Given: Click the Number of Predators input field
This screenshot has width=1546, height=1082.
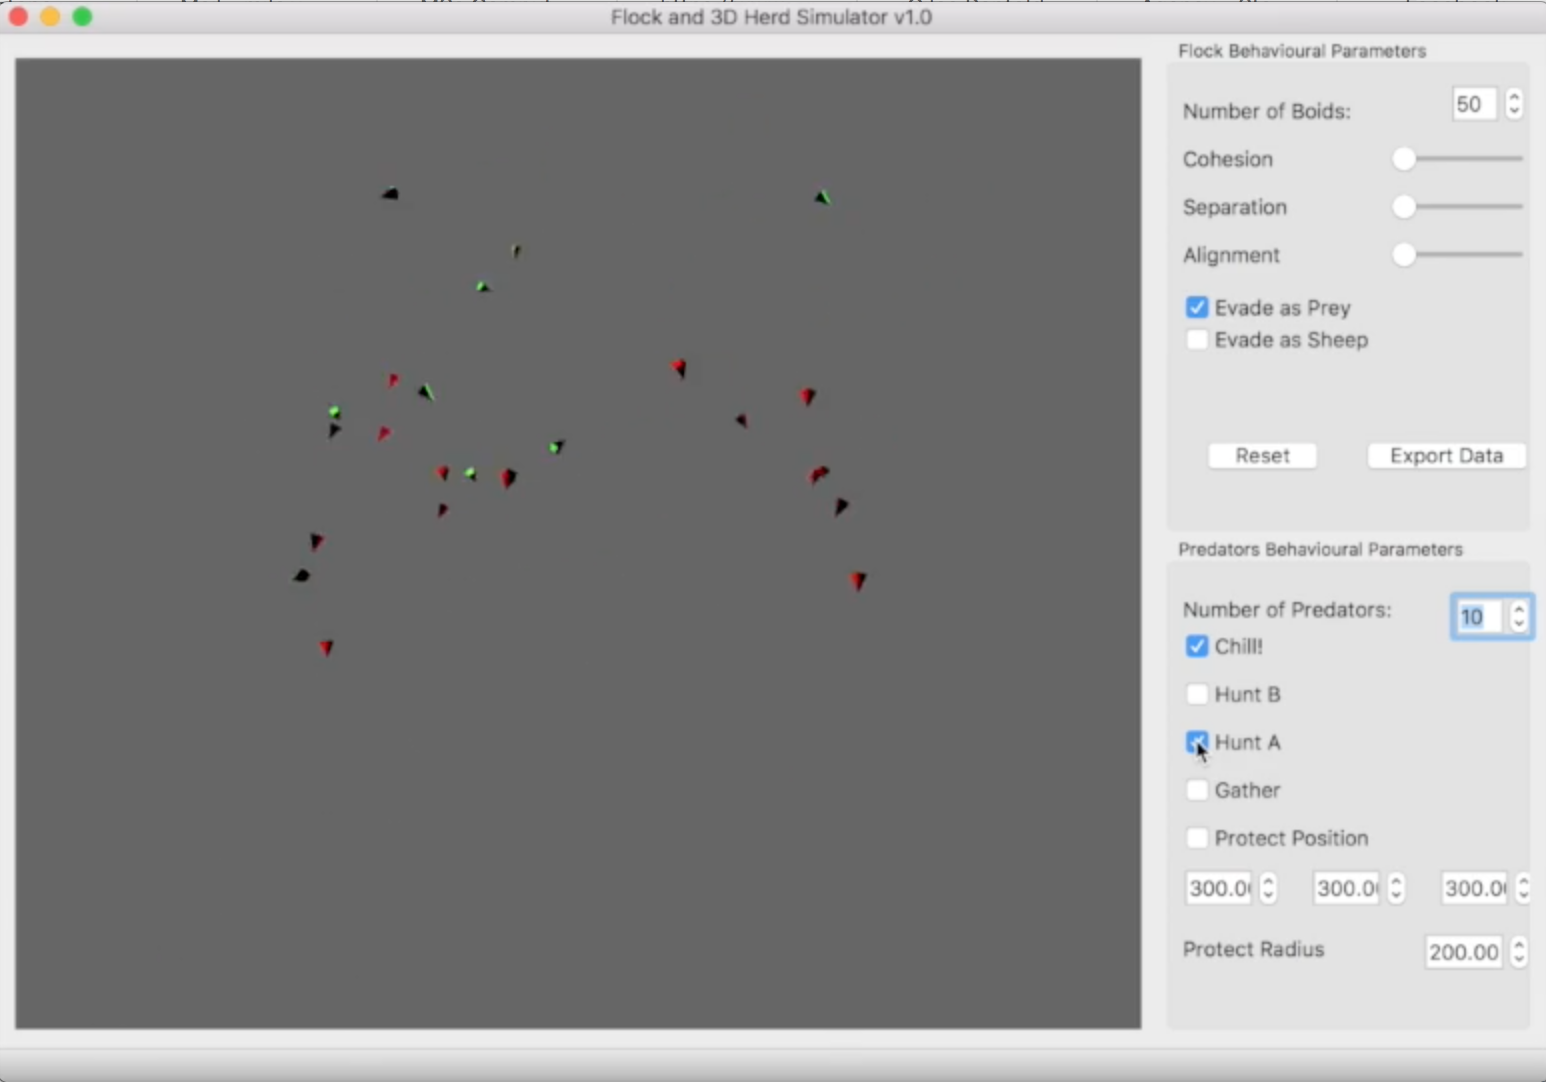Looking at the screenshot, I should pyautogui.click(x=1477, y=617).
